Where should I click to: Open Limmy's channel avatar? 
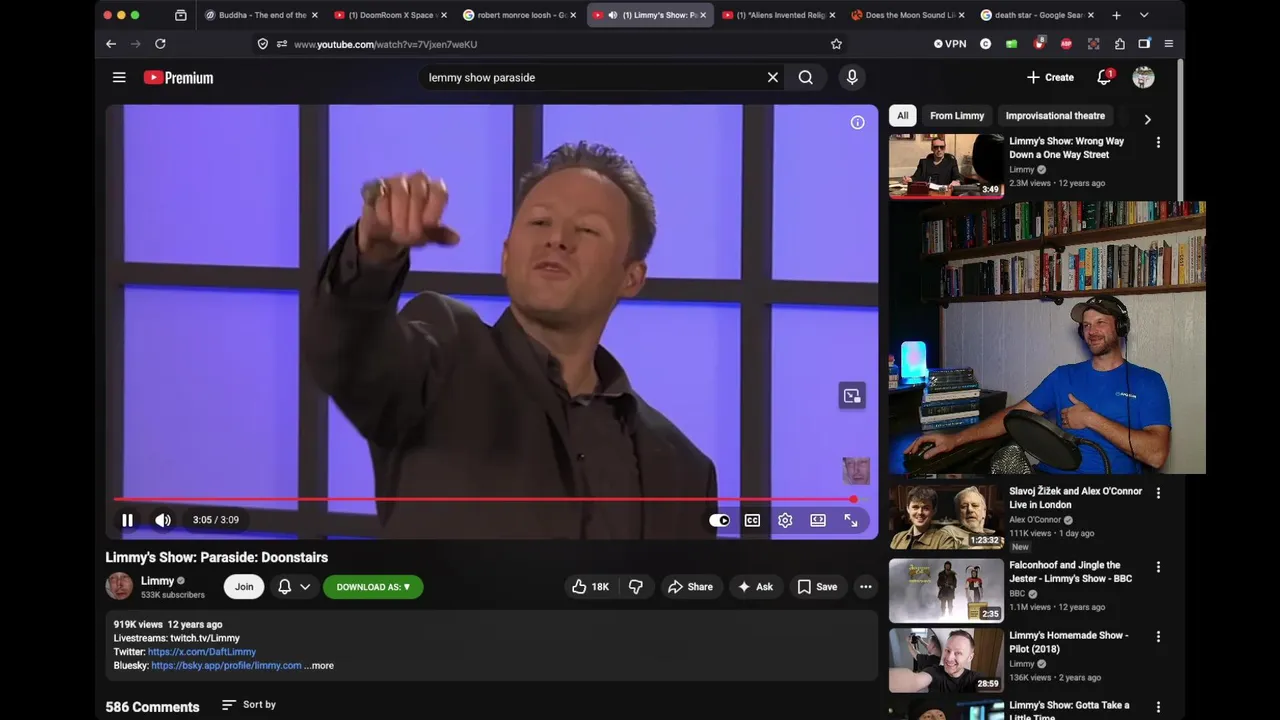[119, 586]
